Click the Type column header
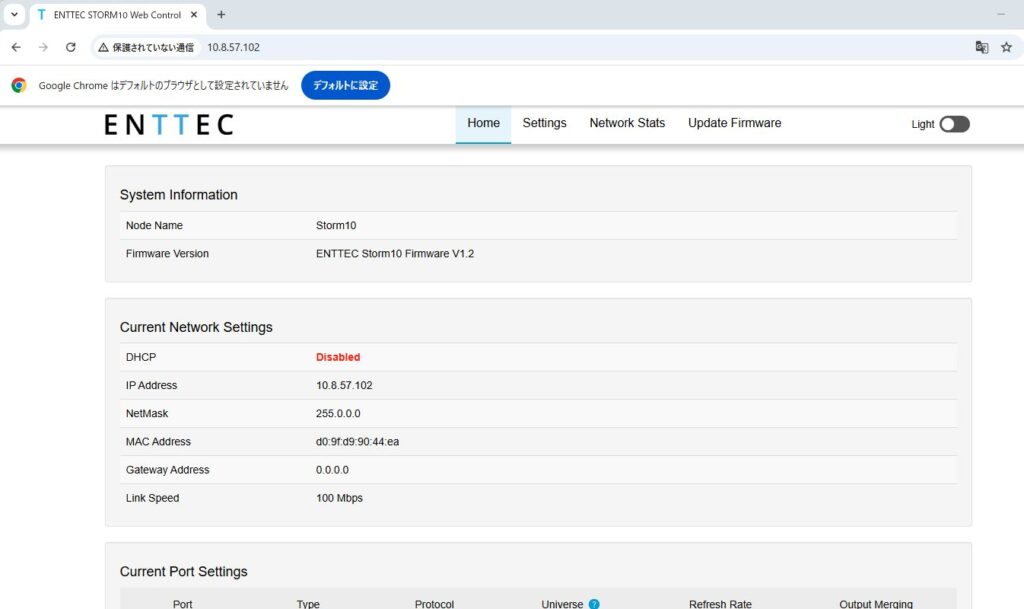Viewport: 1024px width, 609px height. tap(308, 604)
